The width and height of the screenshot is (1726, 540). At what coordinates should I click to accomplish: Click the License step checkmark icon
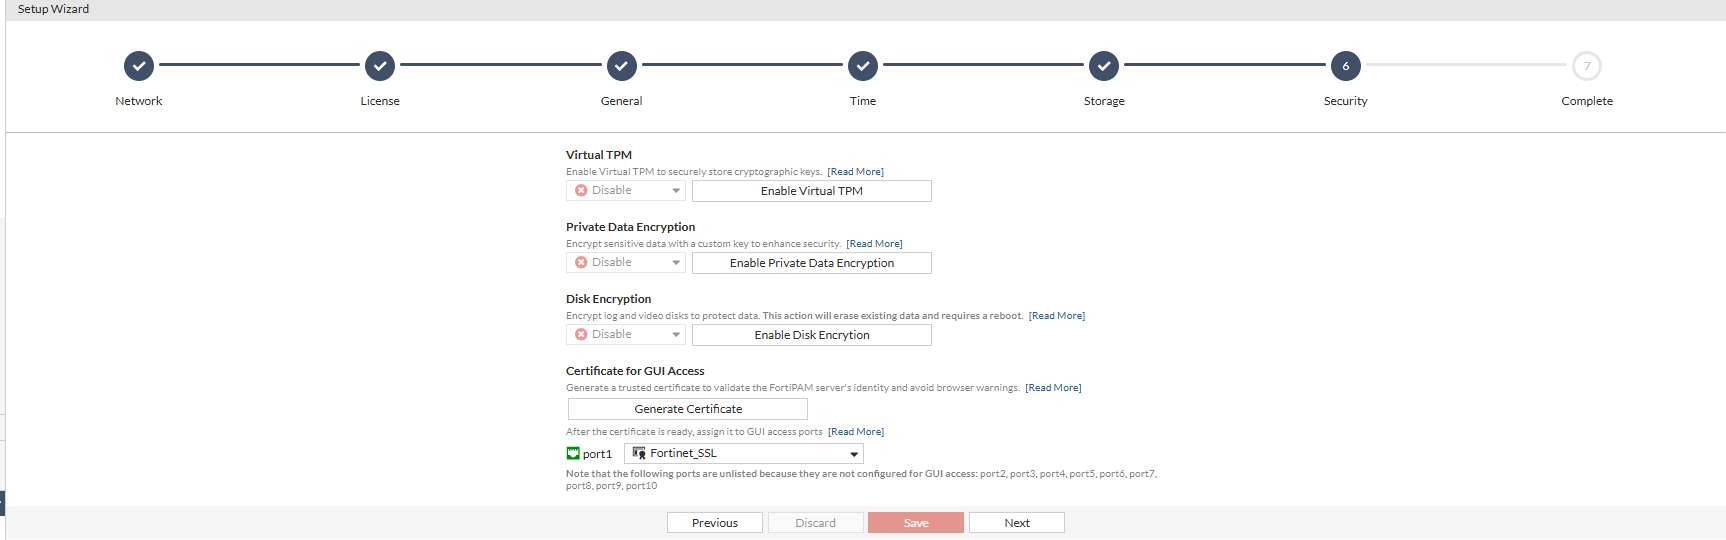tap(380, 66)
